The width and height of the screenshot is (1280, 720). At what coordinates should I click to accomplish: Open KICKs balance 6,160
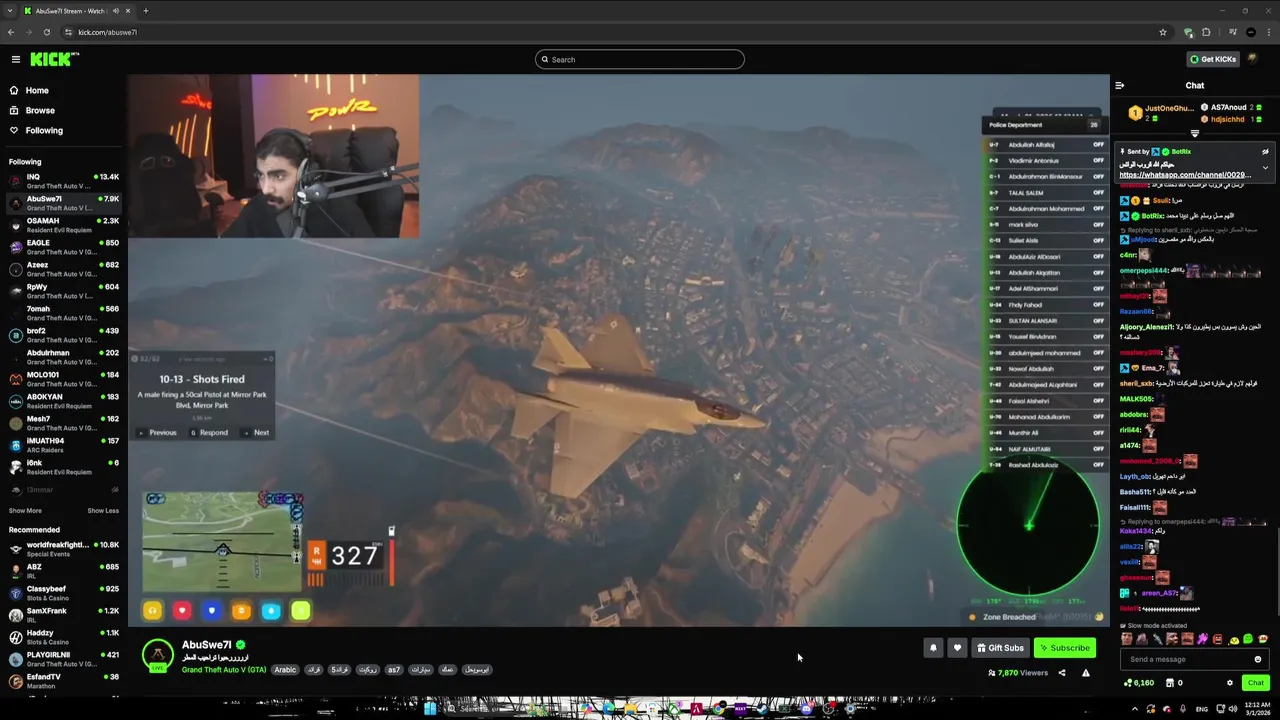coord(1140,683)
